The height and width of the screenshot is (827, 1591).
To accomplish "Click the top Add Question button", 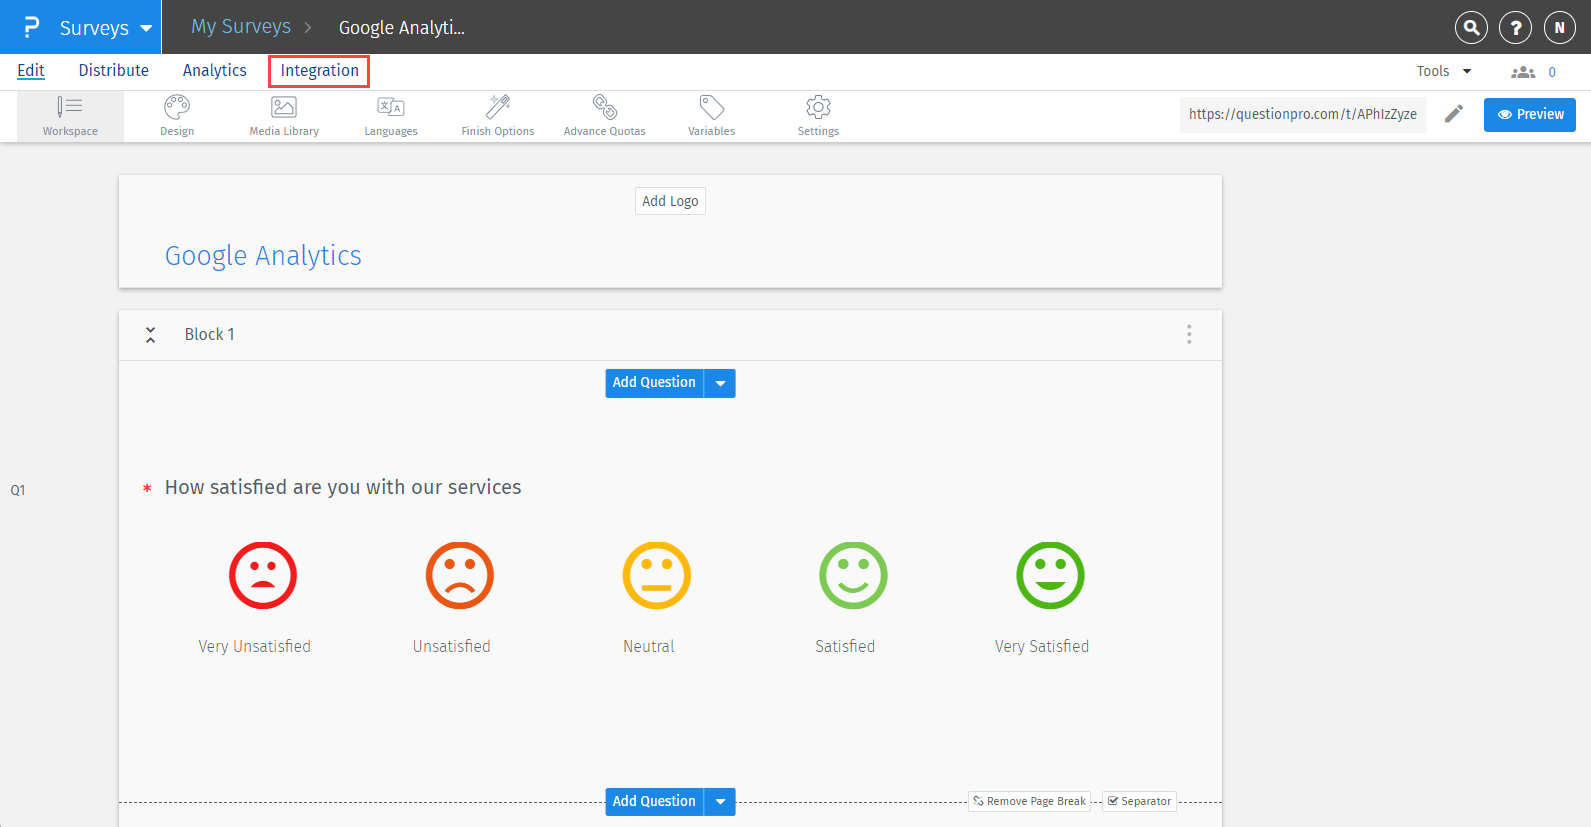I will pyautogui.click(x=654, y=383).
